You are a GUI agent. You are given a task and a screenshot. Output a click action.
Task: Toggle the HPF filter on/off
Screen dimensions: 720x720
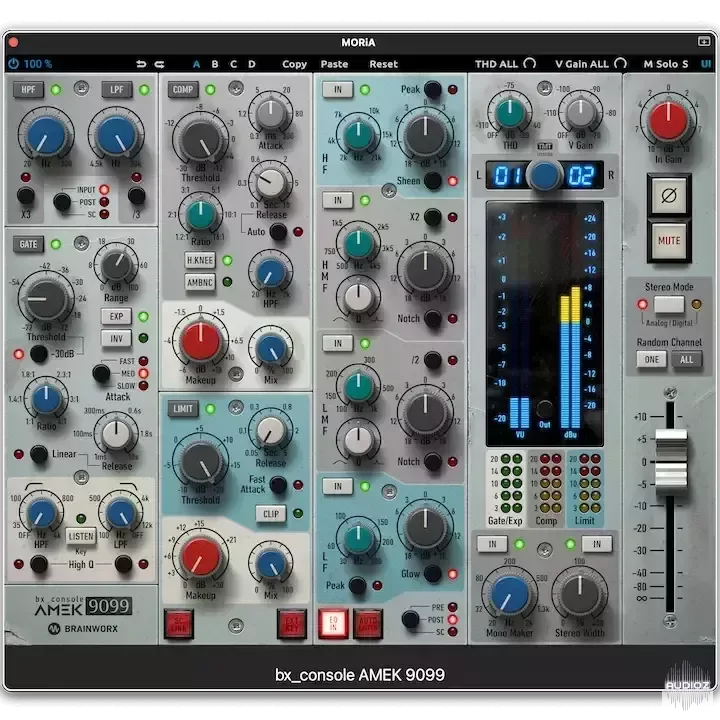click(28, 90)
